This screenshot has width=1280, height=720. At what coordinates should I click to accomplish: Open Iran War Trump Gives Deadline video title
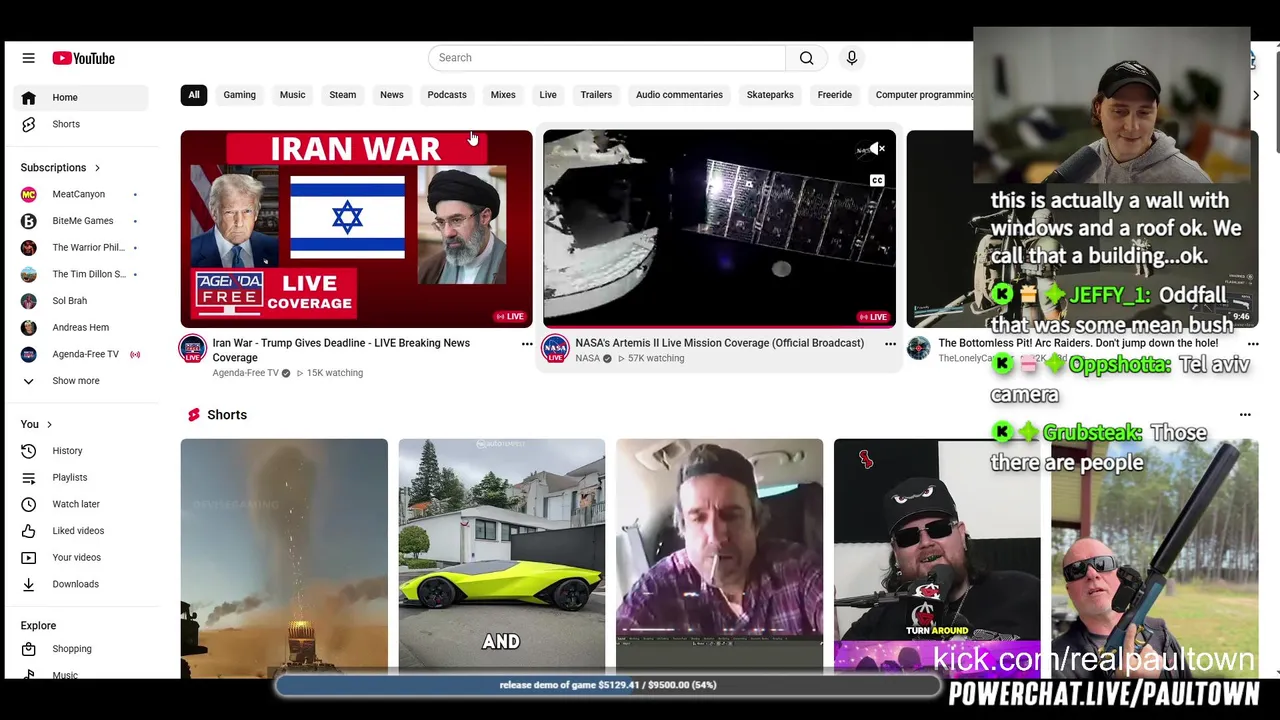341,350
